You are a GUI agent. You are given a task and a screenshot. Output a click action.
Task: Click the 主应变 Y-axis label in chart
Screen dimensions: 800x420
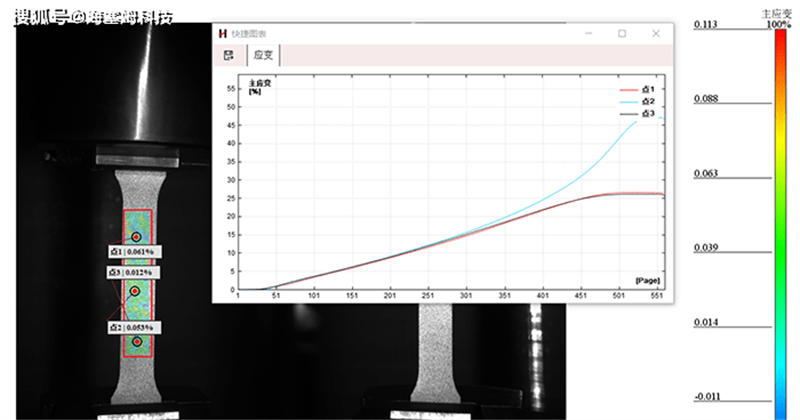[257, 83]
